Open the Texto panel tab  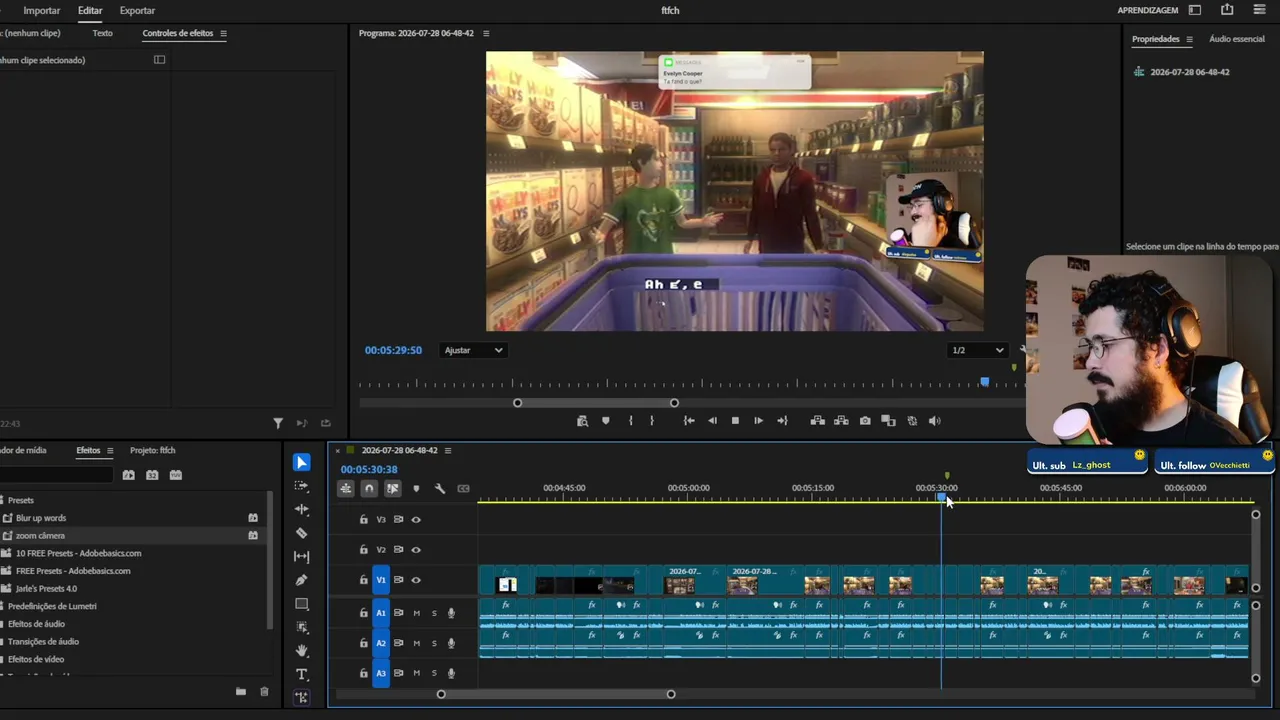[102, 33]
